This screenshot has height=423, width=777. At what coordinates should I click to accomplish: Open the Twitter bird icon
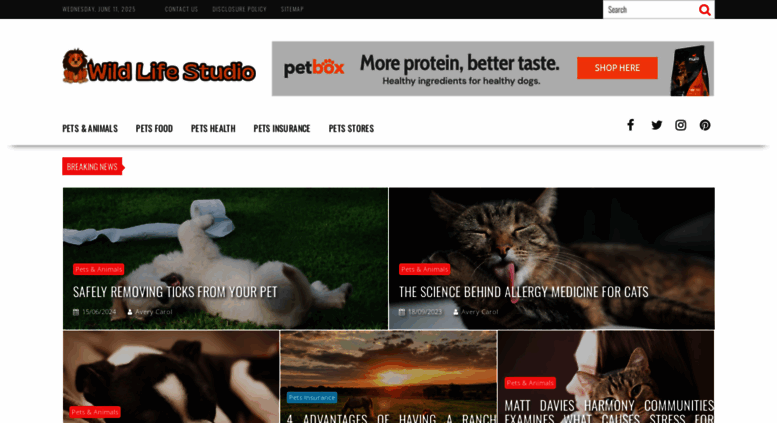657,125
